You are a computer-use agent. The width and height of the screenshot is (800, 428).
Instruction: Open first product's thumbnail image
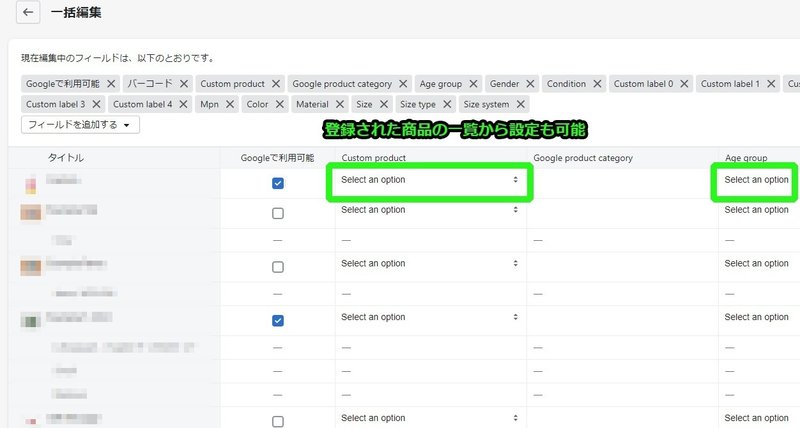pyautogui.click(x=31, y=184)
